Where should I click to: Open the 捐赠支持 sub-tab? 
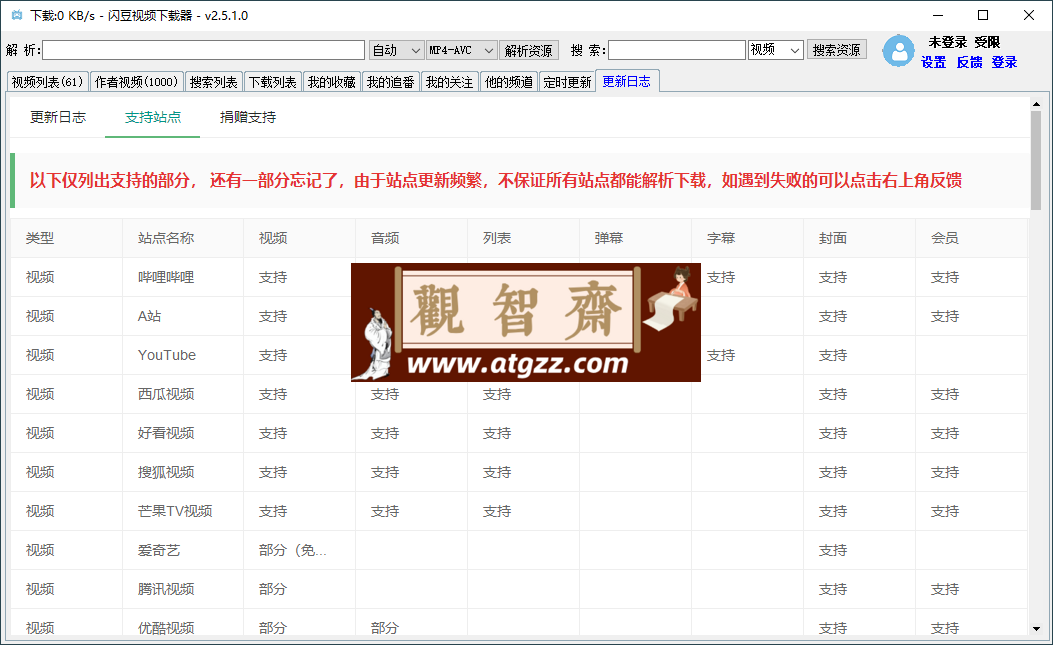[x=248, y=117]
